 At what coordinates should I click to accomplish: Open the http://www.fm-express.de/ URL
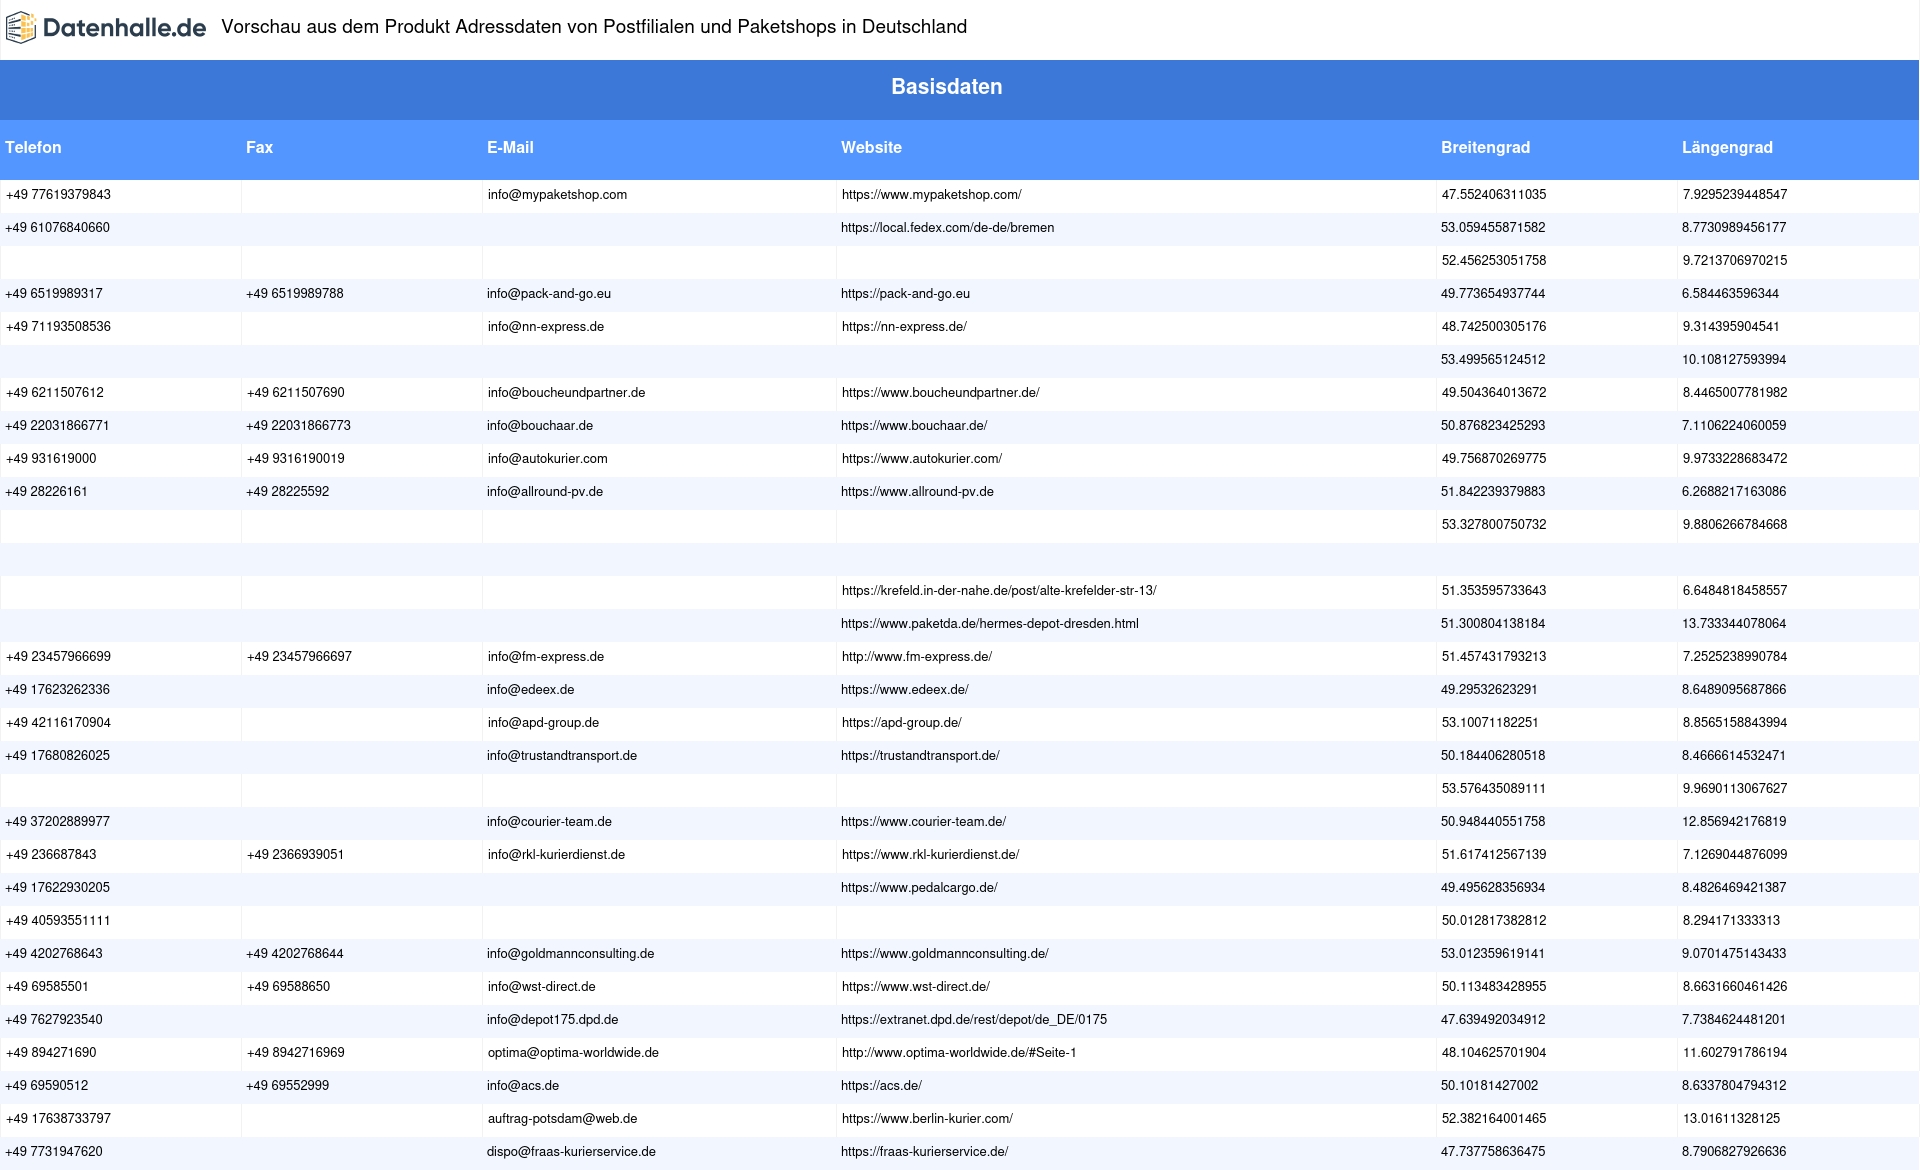pyautogui.click(x=917, y=657)
